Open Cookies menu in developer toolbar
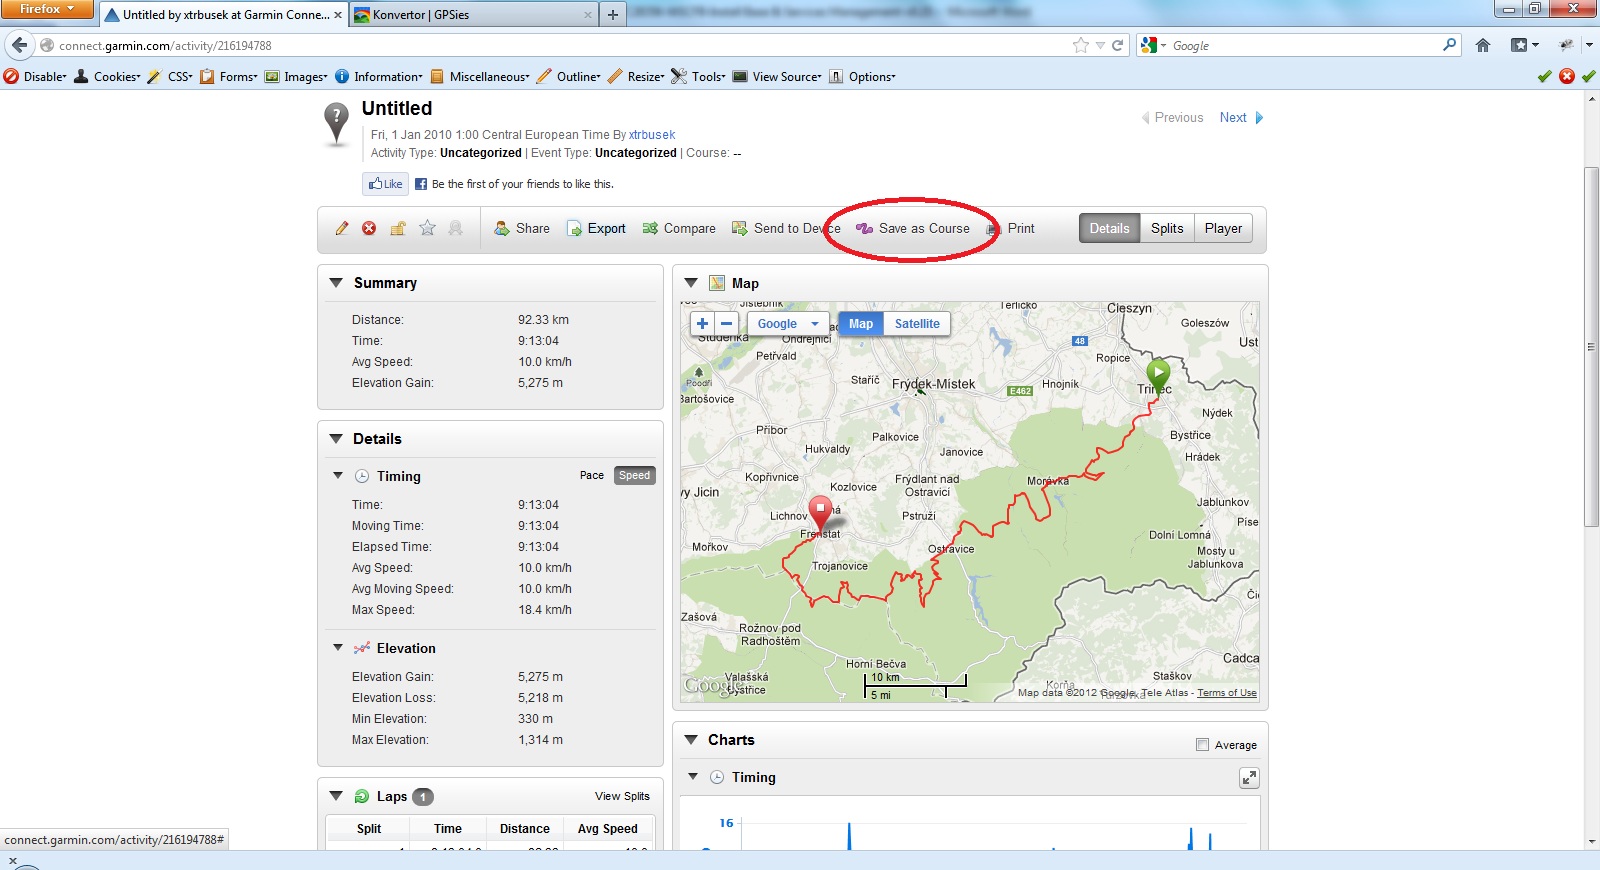Viewport: 1600px width, 870px height. point(108,76)
